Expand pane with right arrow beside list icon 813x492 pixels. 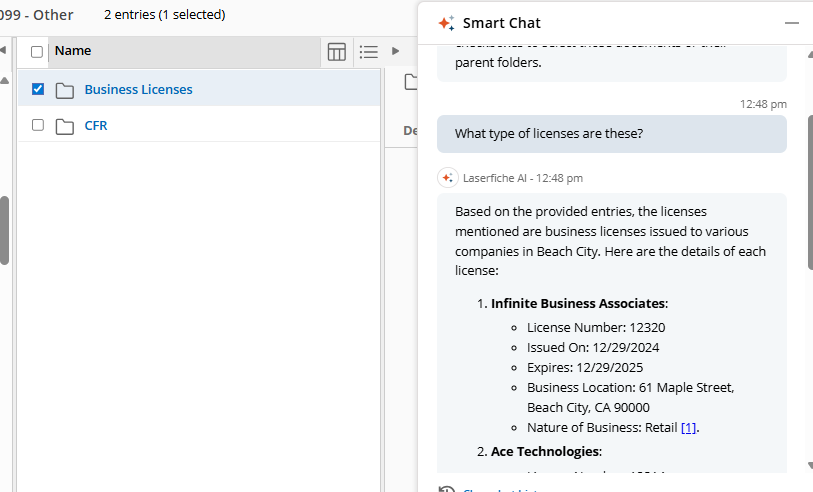(396, 51)
